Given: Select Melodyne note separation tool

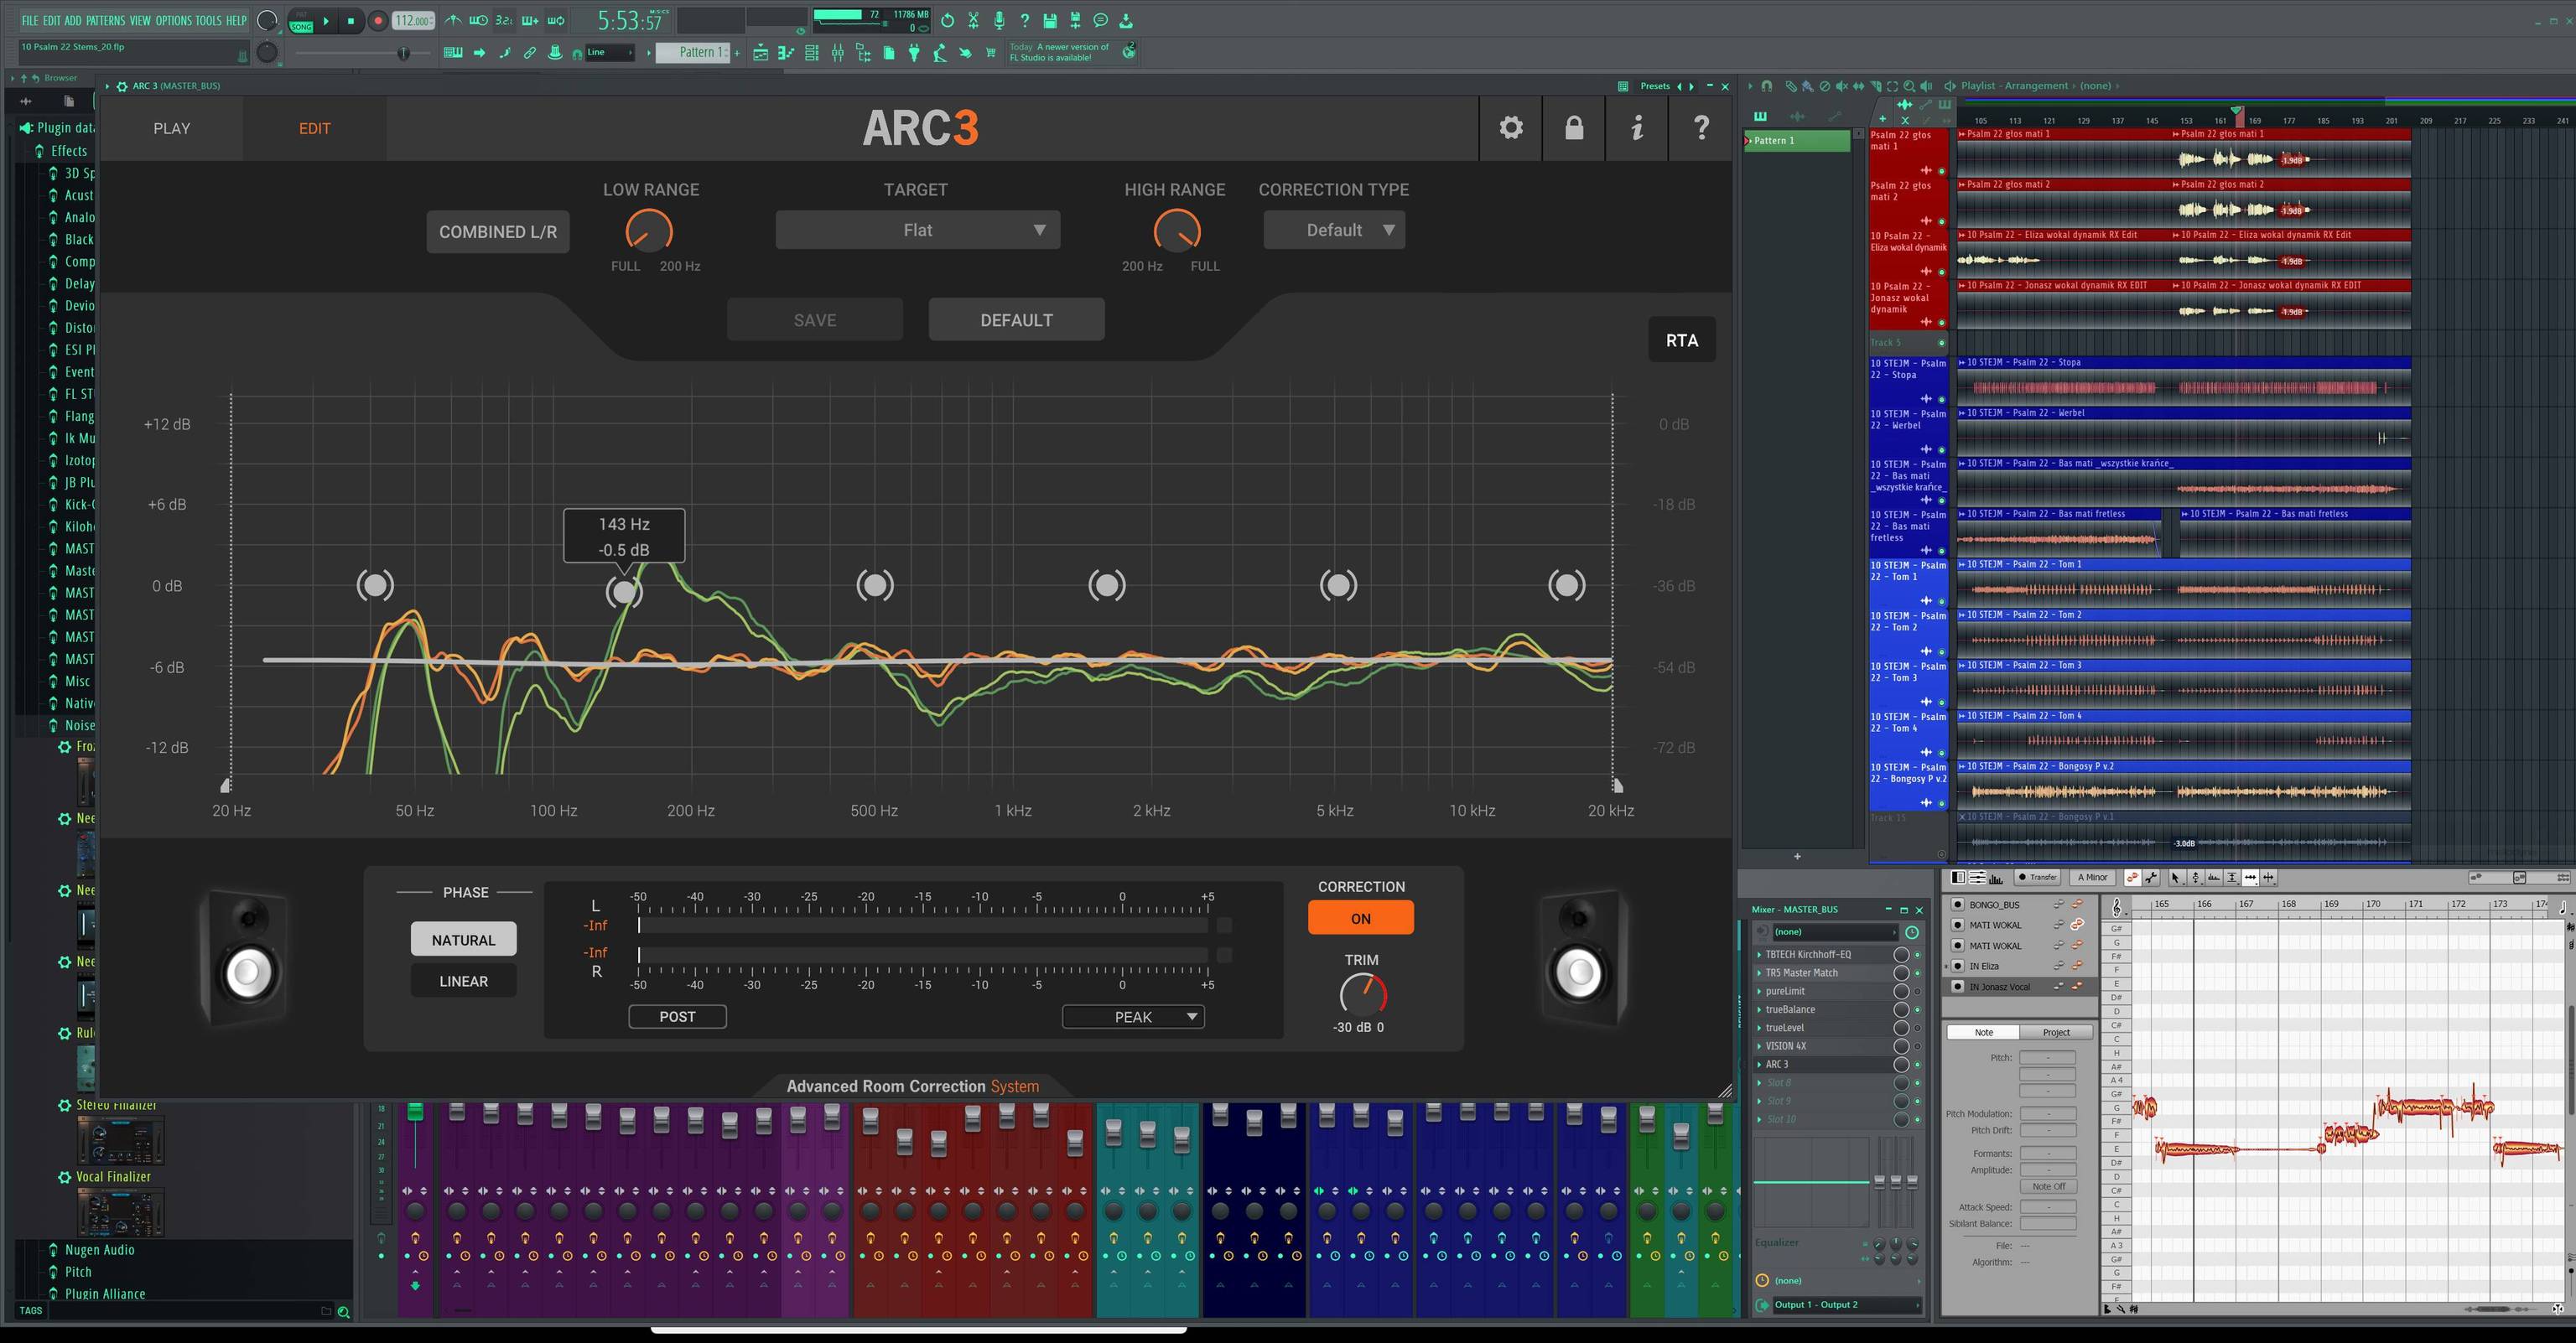Looking at the screenshot, I should point(2269,877).
